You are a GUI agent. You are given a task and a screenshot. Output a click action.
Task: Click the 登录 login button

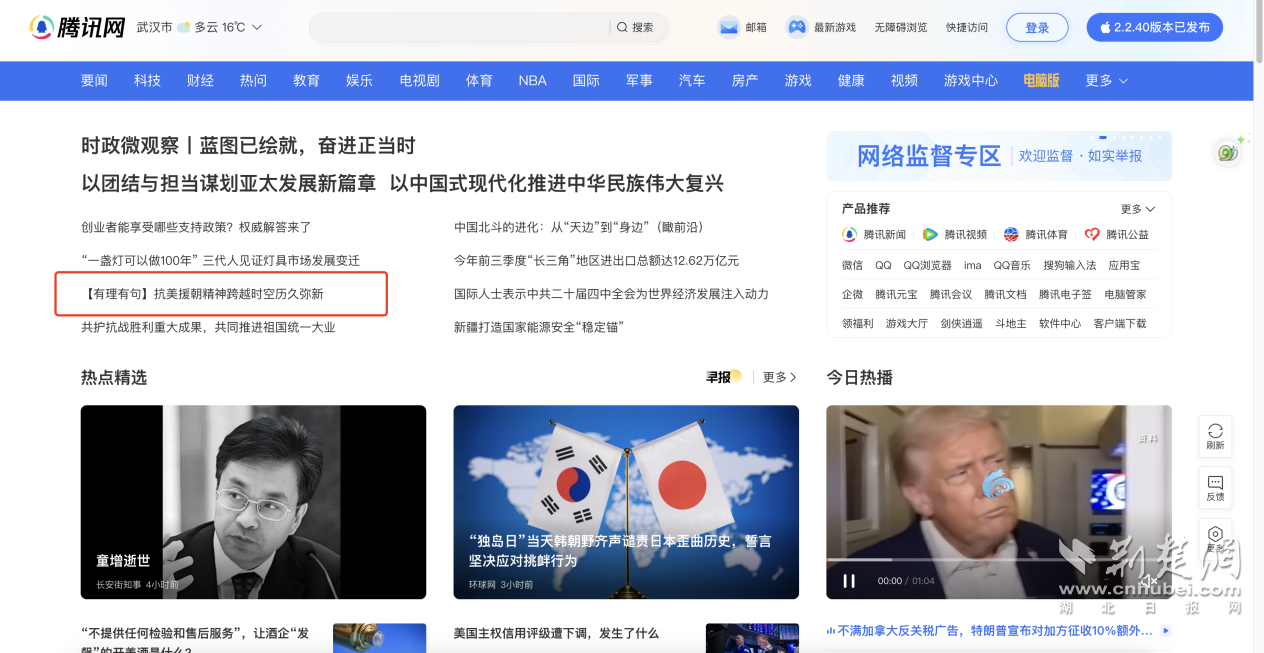(1037, 27)
